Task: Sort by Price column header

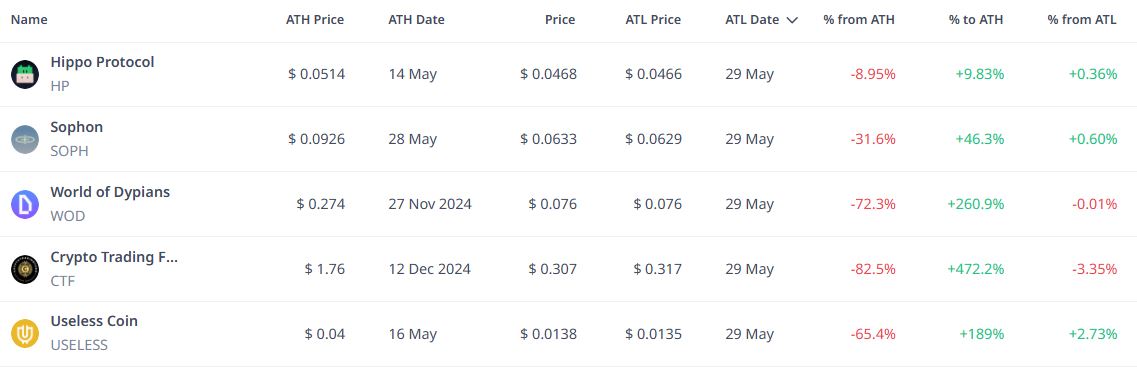Action: [560, 20]
